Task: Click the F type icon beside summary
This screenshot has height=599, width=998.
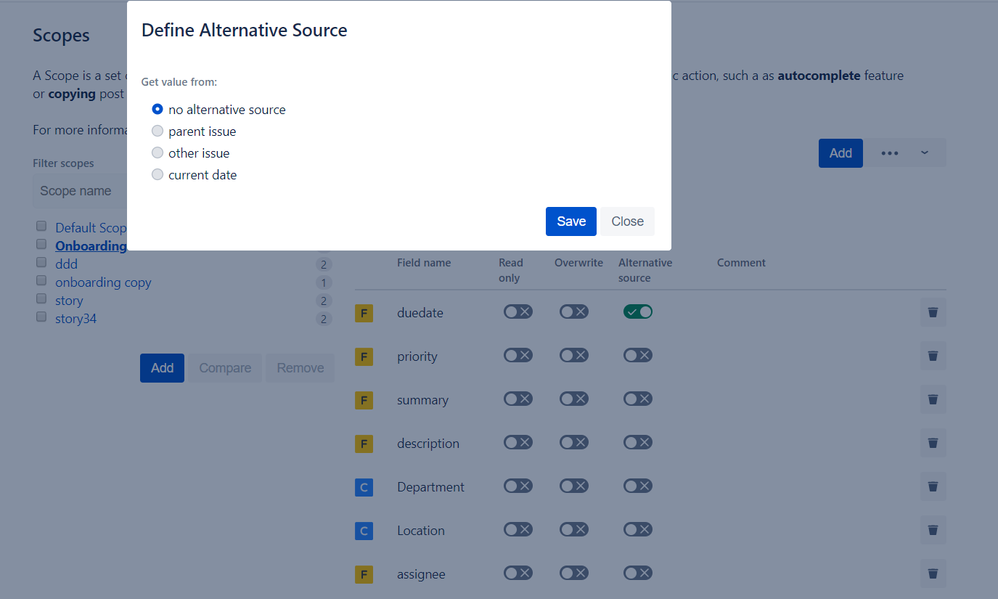Action: coord(364,400)
